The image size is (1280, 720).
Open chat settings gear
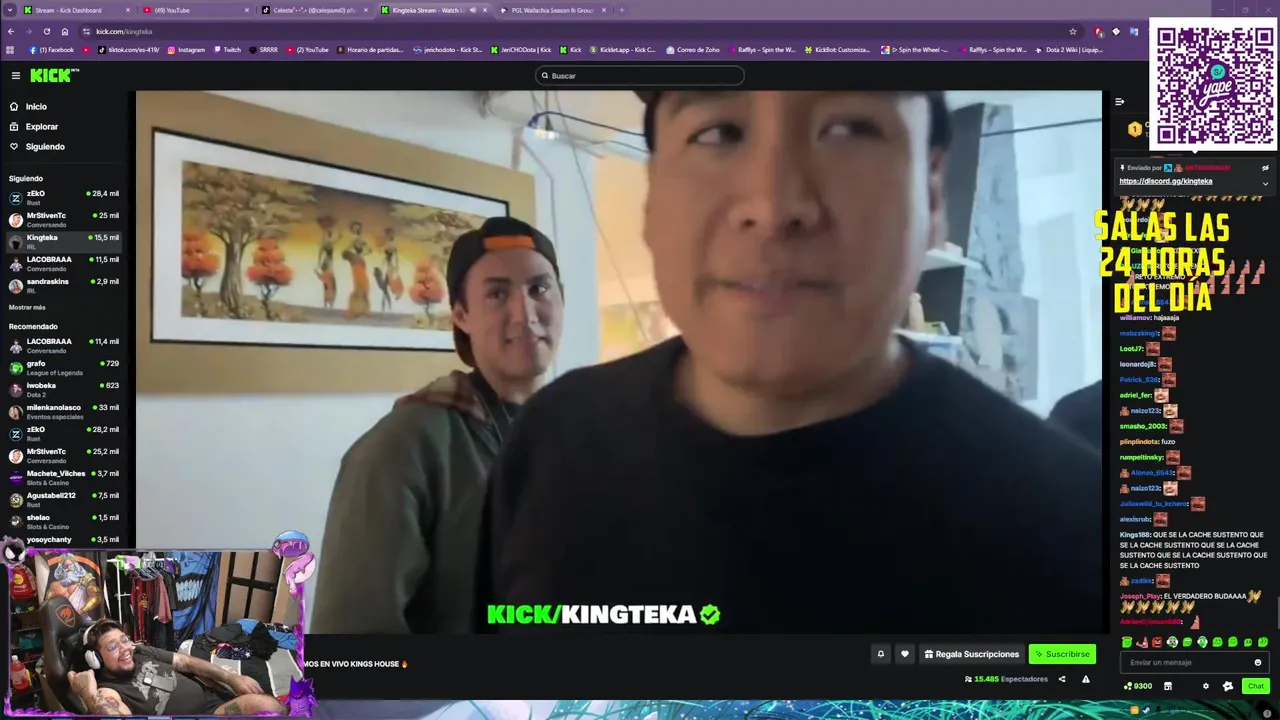coord(1205,686)
